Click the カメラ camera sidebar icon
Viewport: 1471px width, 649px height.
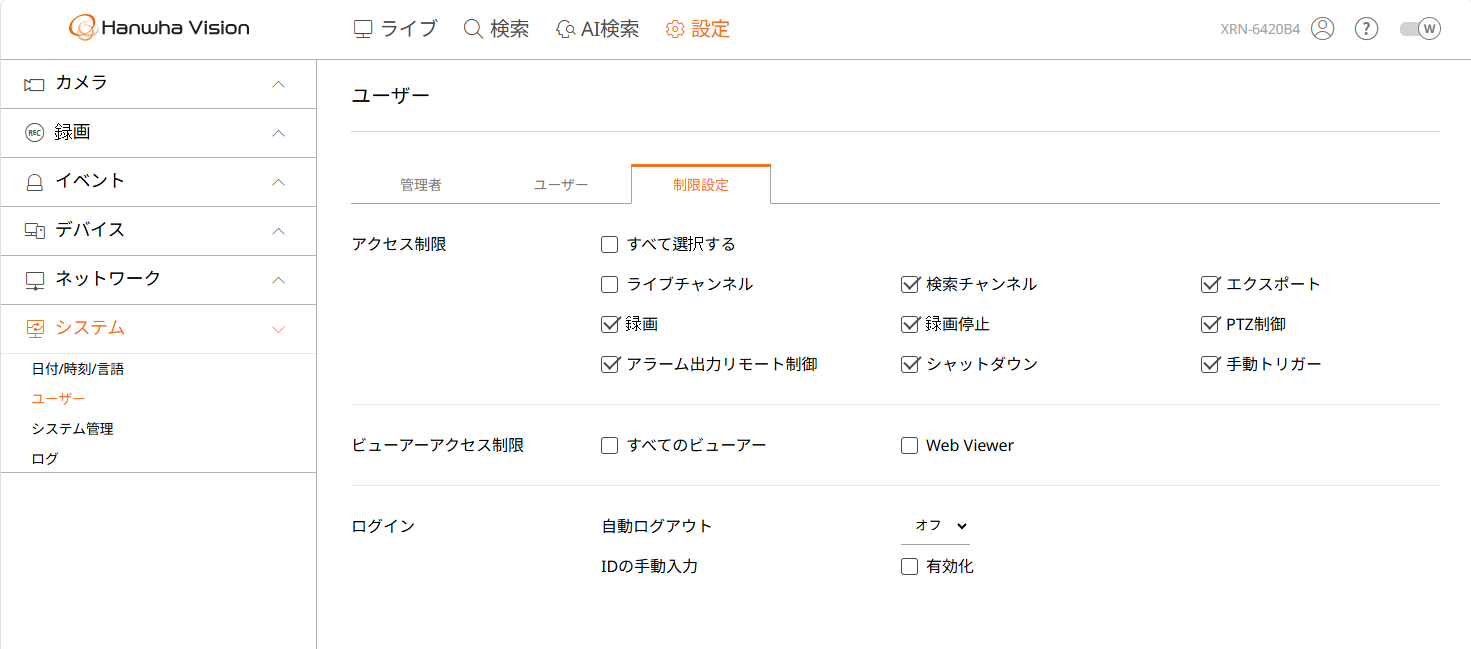point(35,84)
